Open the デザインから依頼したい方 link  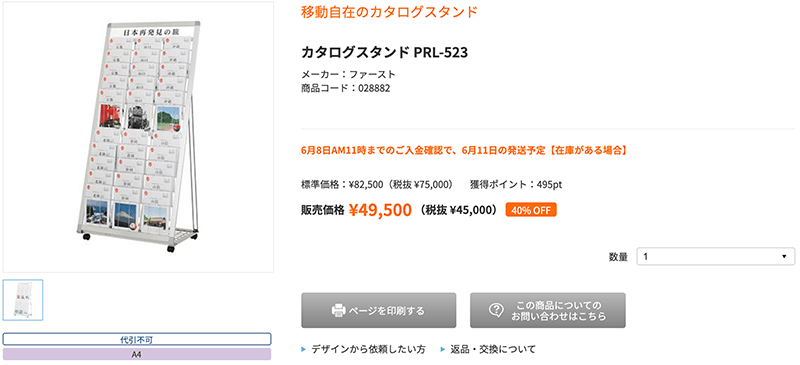[368, 350]
